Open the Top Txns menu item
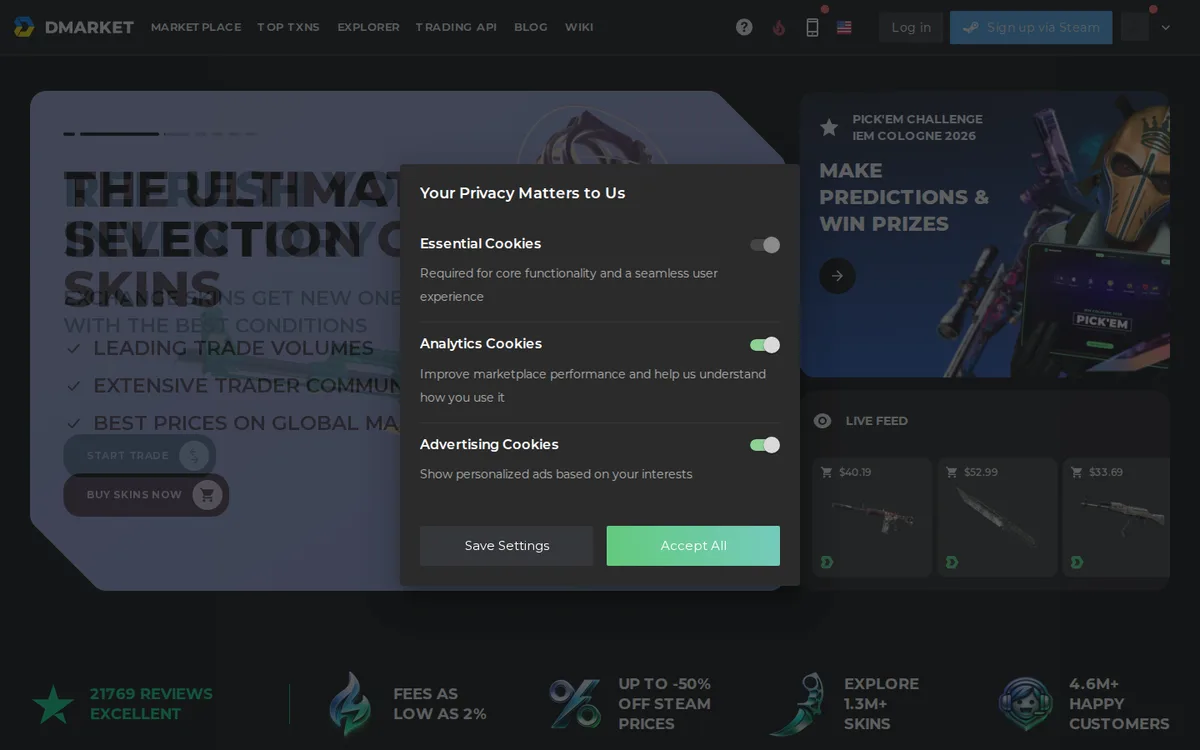Screen dimensions: 1200x750 pyautogui.click(x=288, y=27)
